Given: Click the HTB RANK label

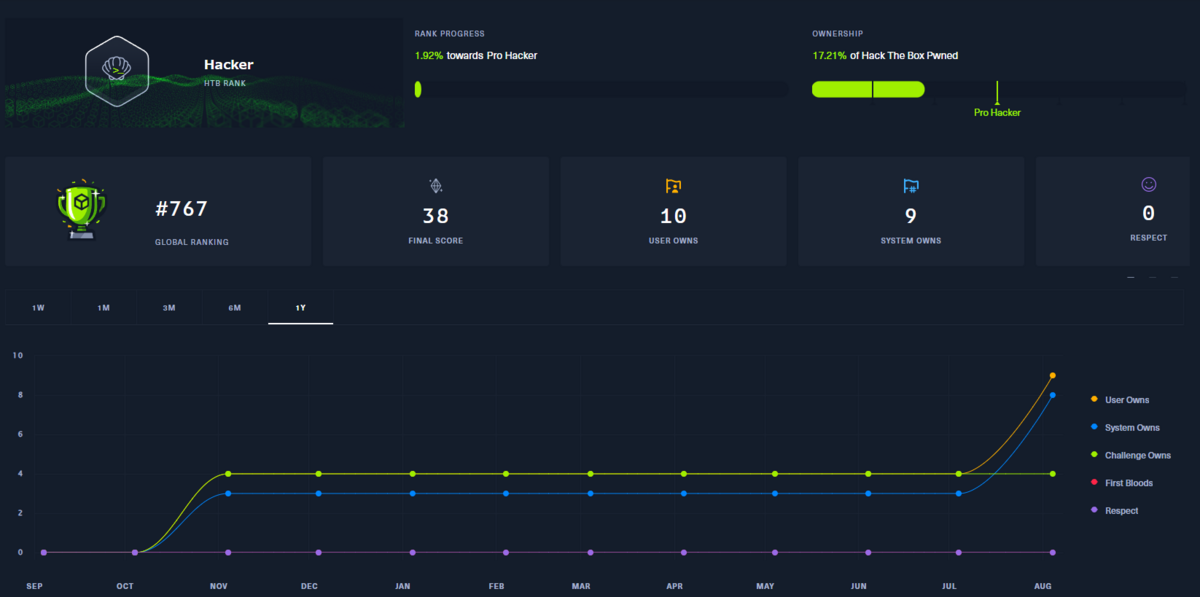Looking at the screenshot, I should click(x=224, y=83).
